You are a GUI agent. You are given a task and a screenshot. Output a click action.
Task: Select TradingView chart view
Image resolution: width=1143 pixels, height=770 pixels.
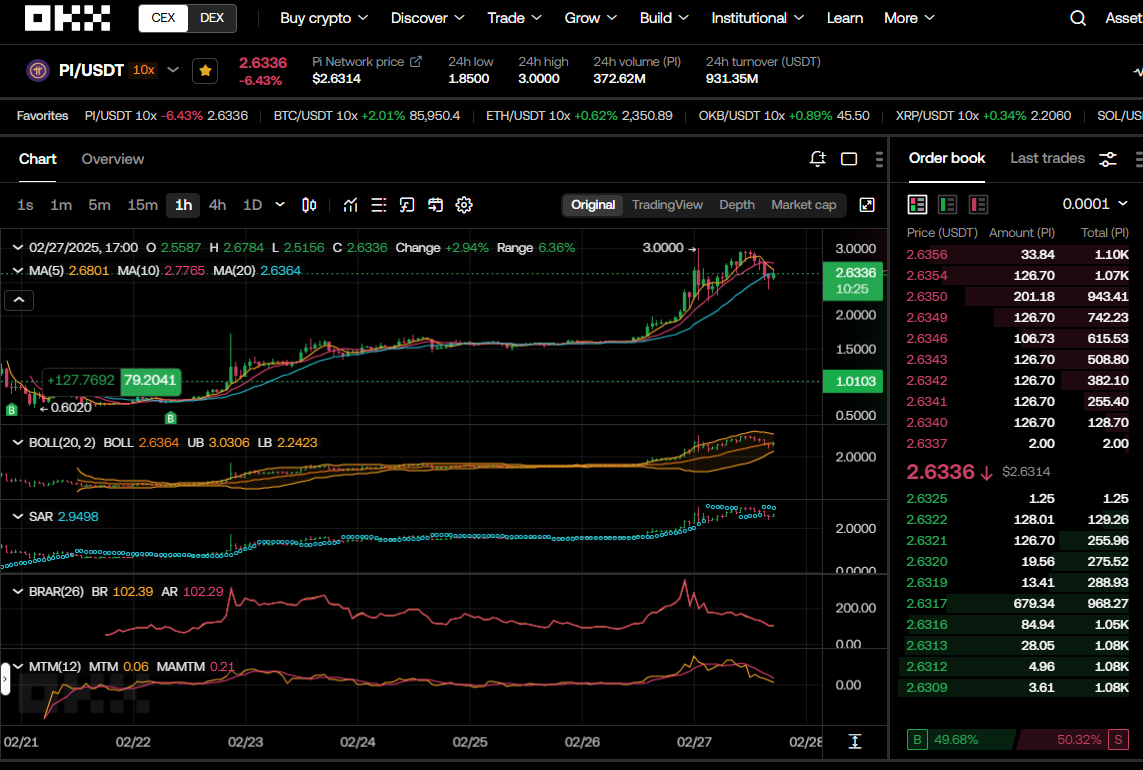(667, 205)
